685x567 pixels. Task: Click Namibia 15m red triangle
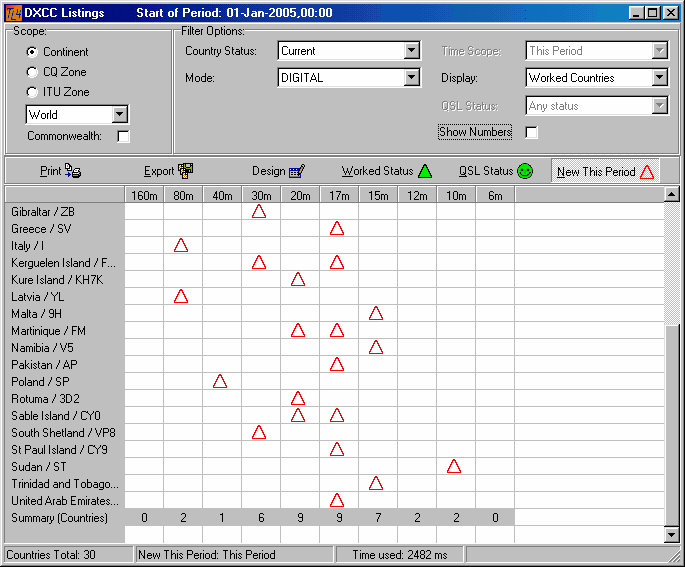coord(376,347)
